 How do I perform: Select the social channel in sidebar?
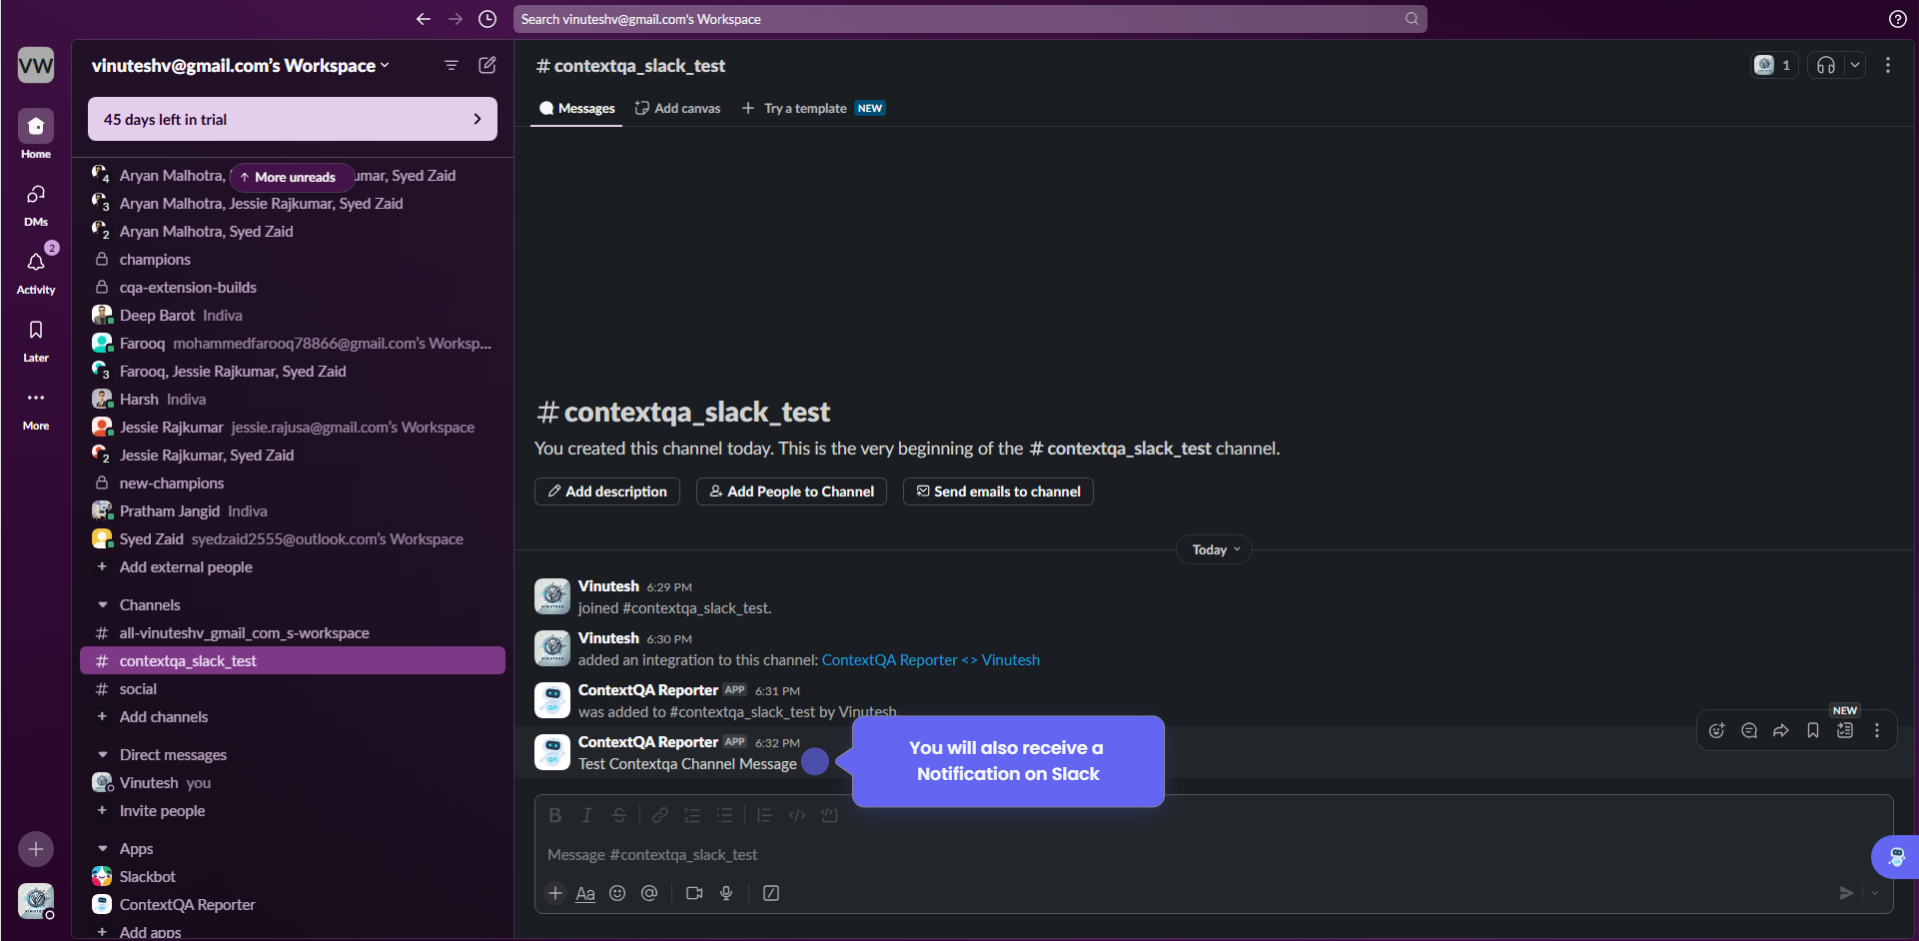click(138, 689)
